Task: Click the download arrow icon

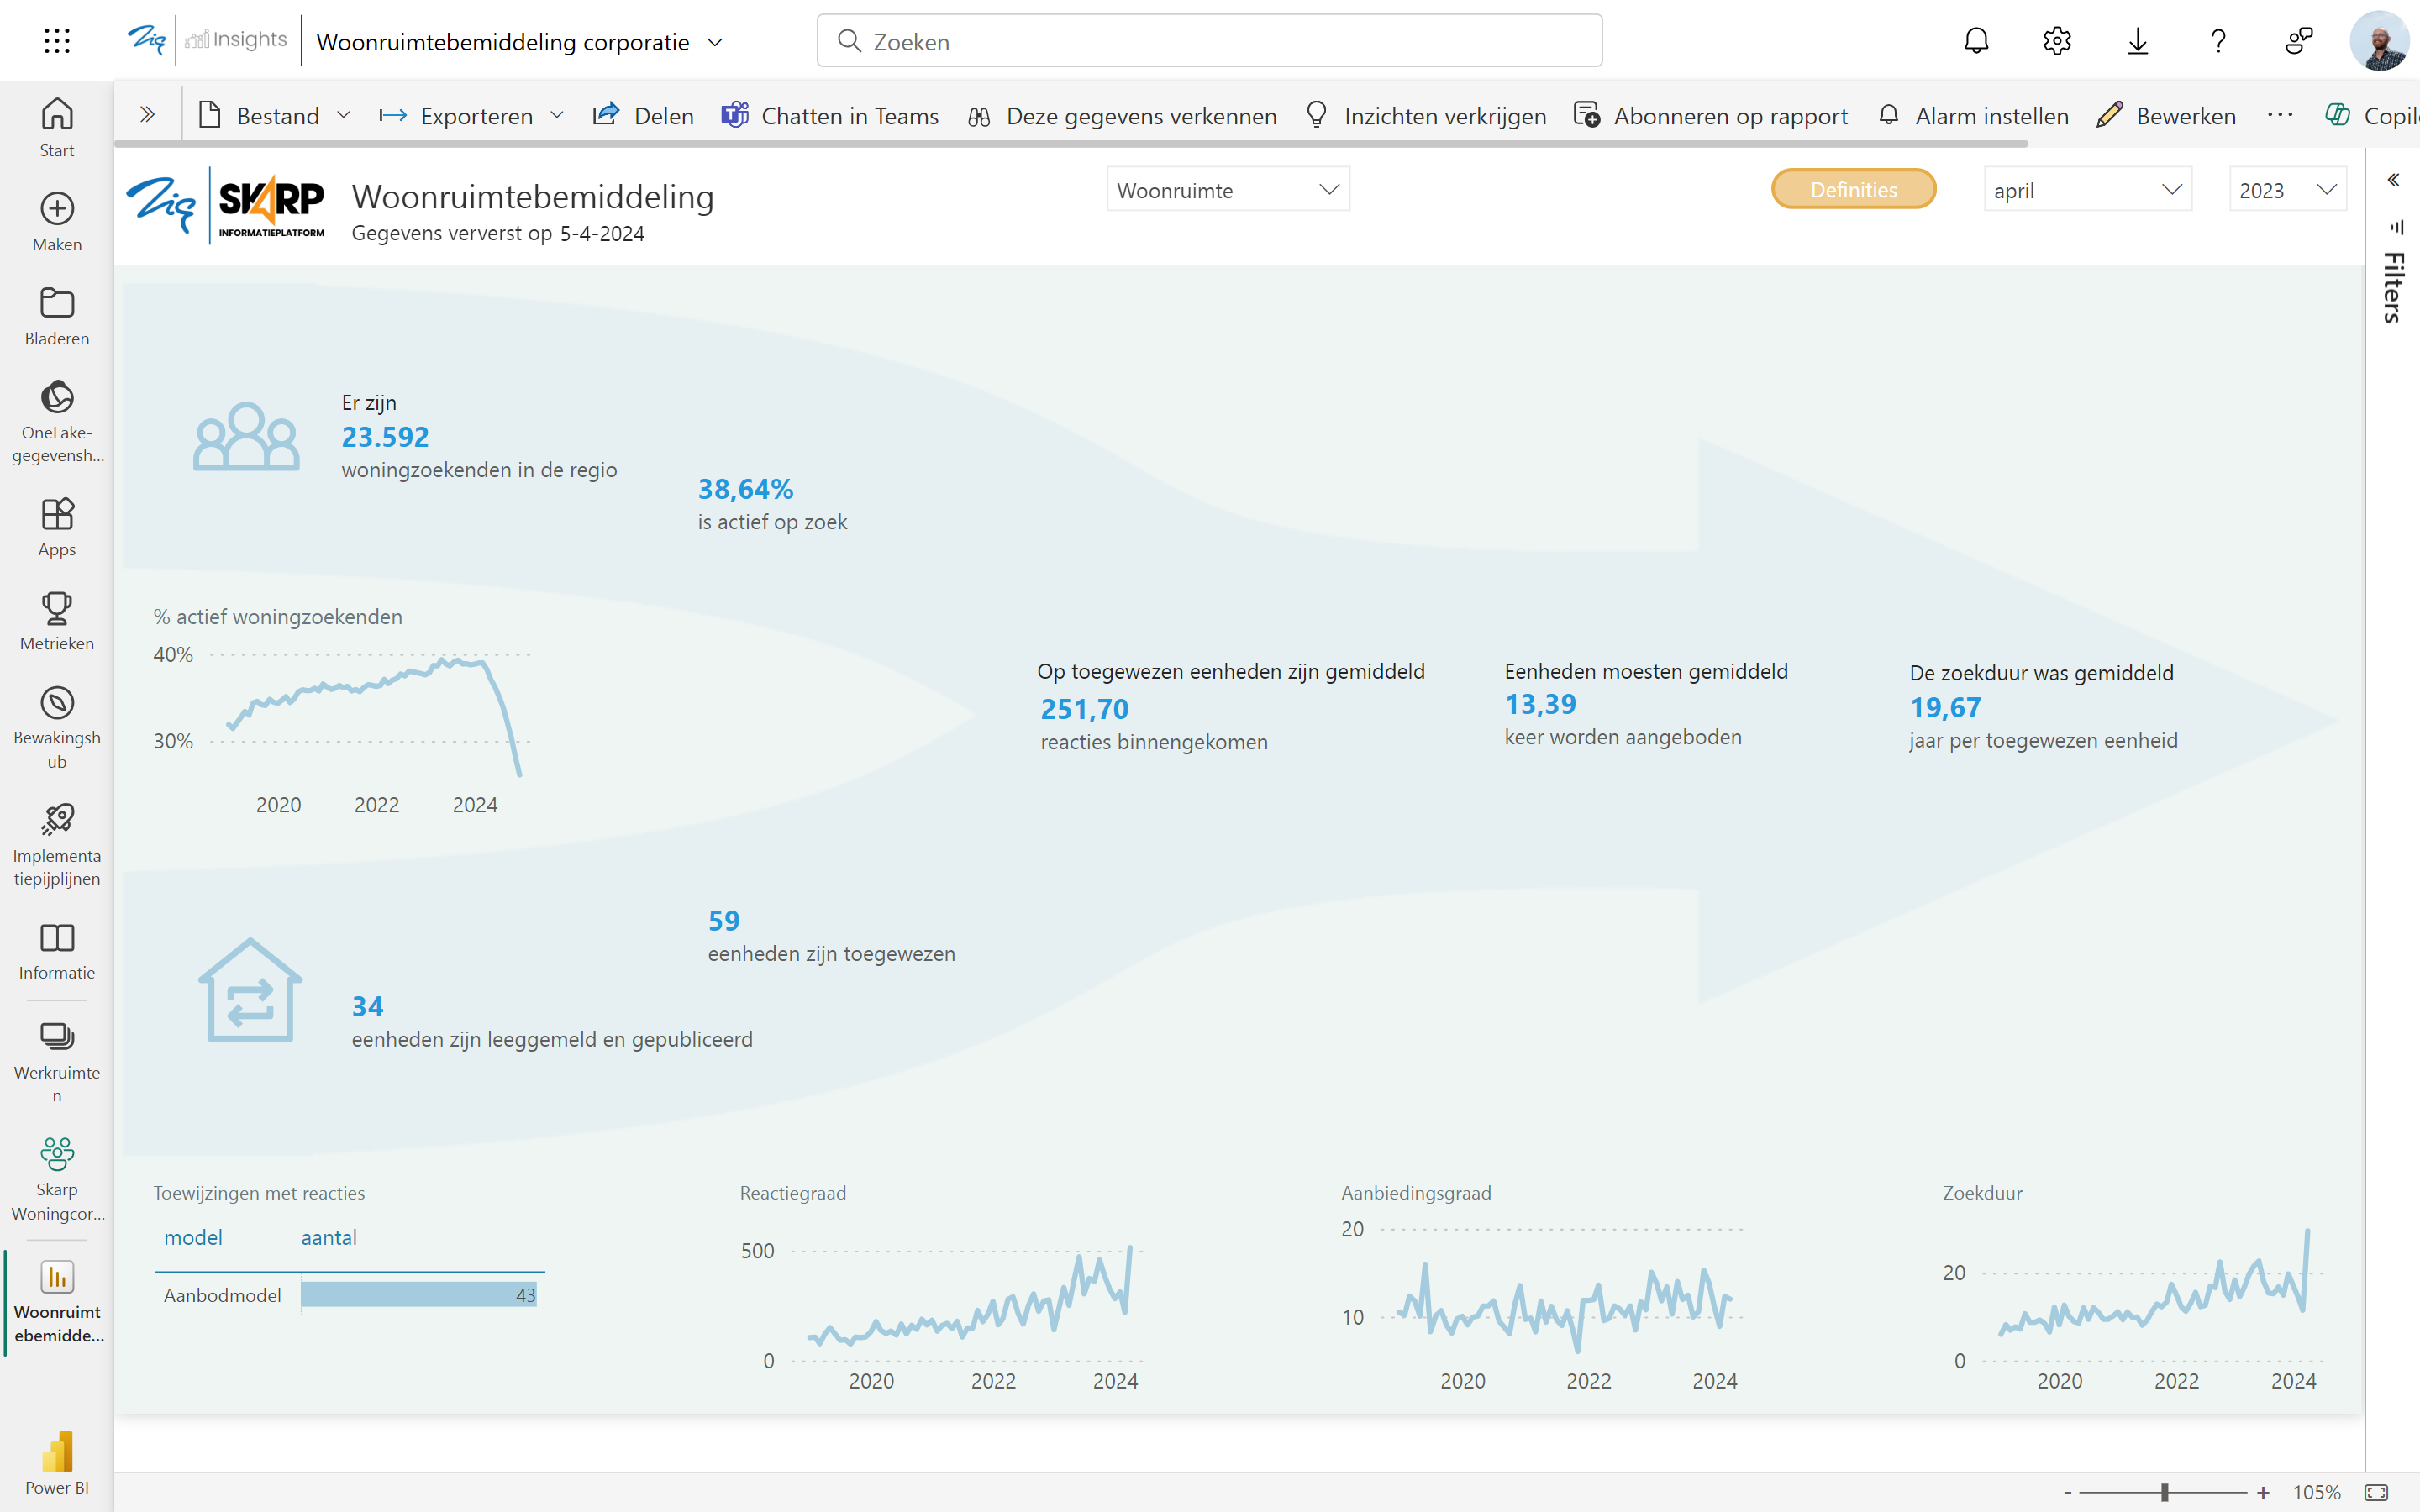Action: pos(2137,41)
